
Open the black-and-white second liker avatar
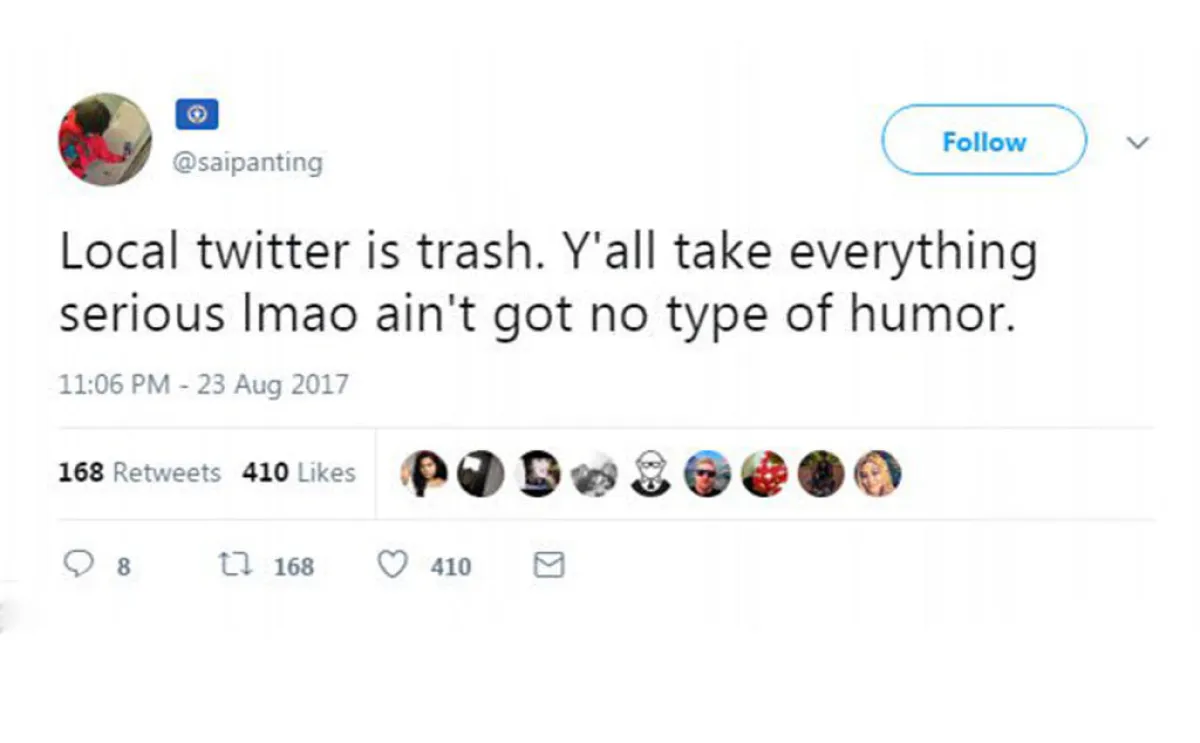coord(481,473)
